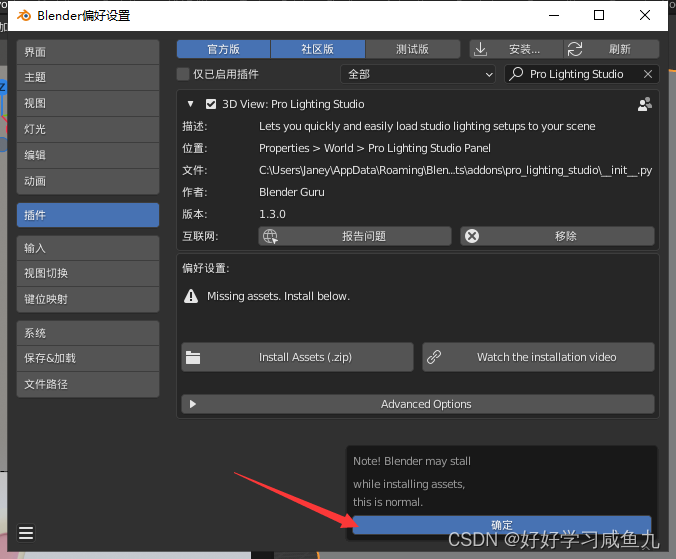
Task: Click the Missing assets warning text
Action: (x=279, y=296)
